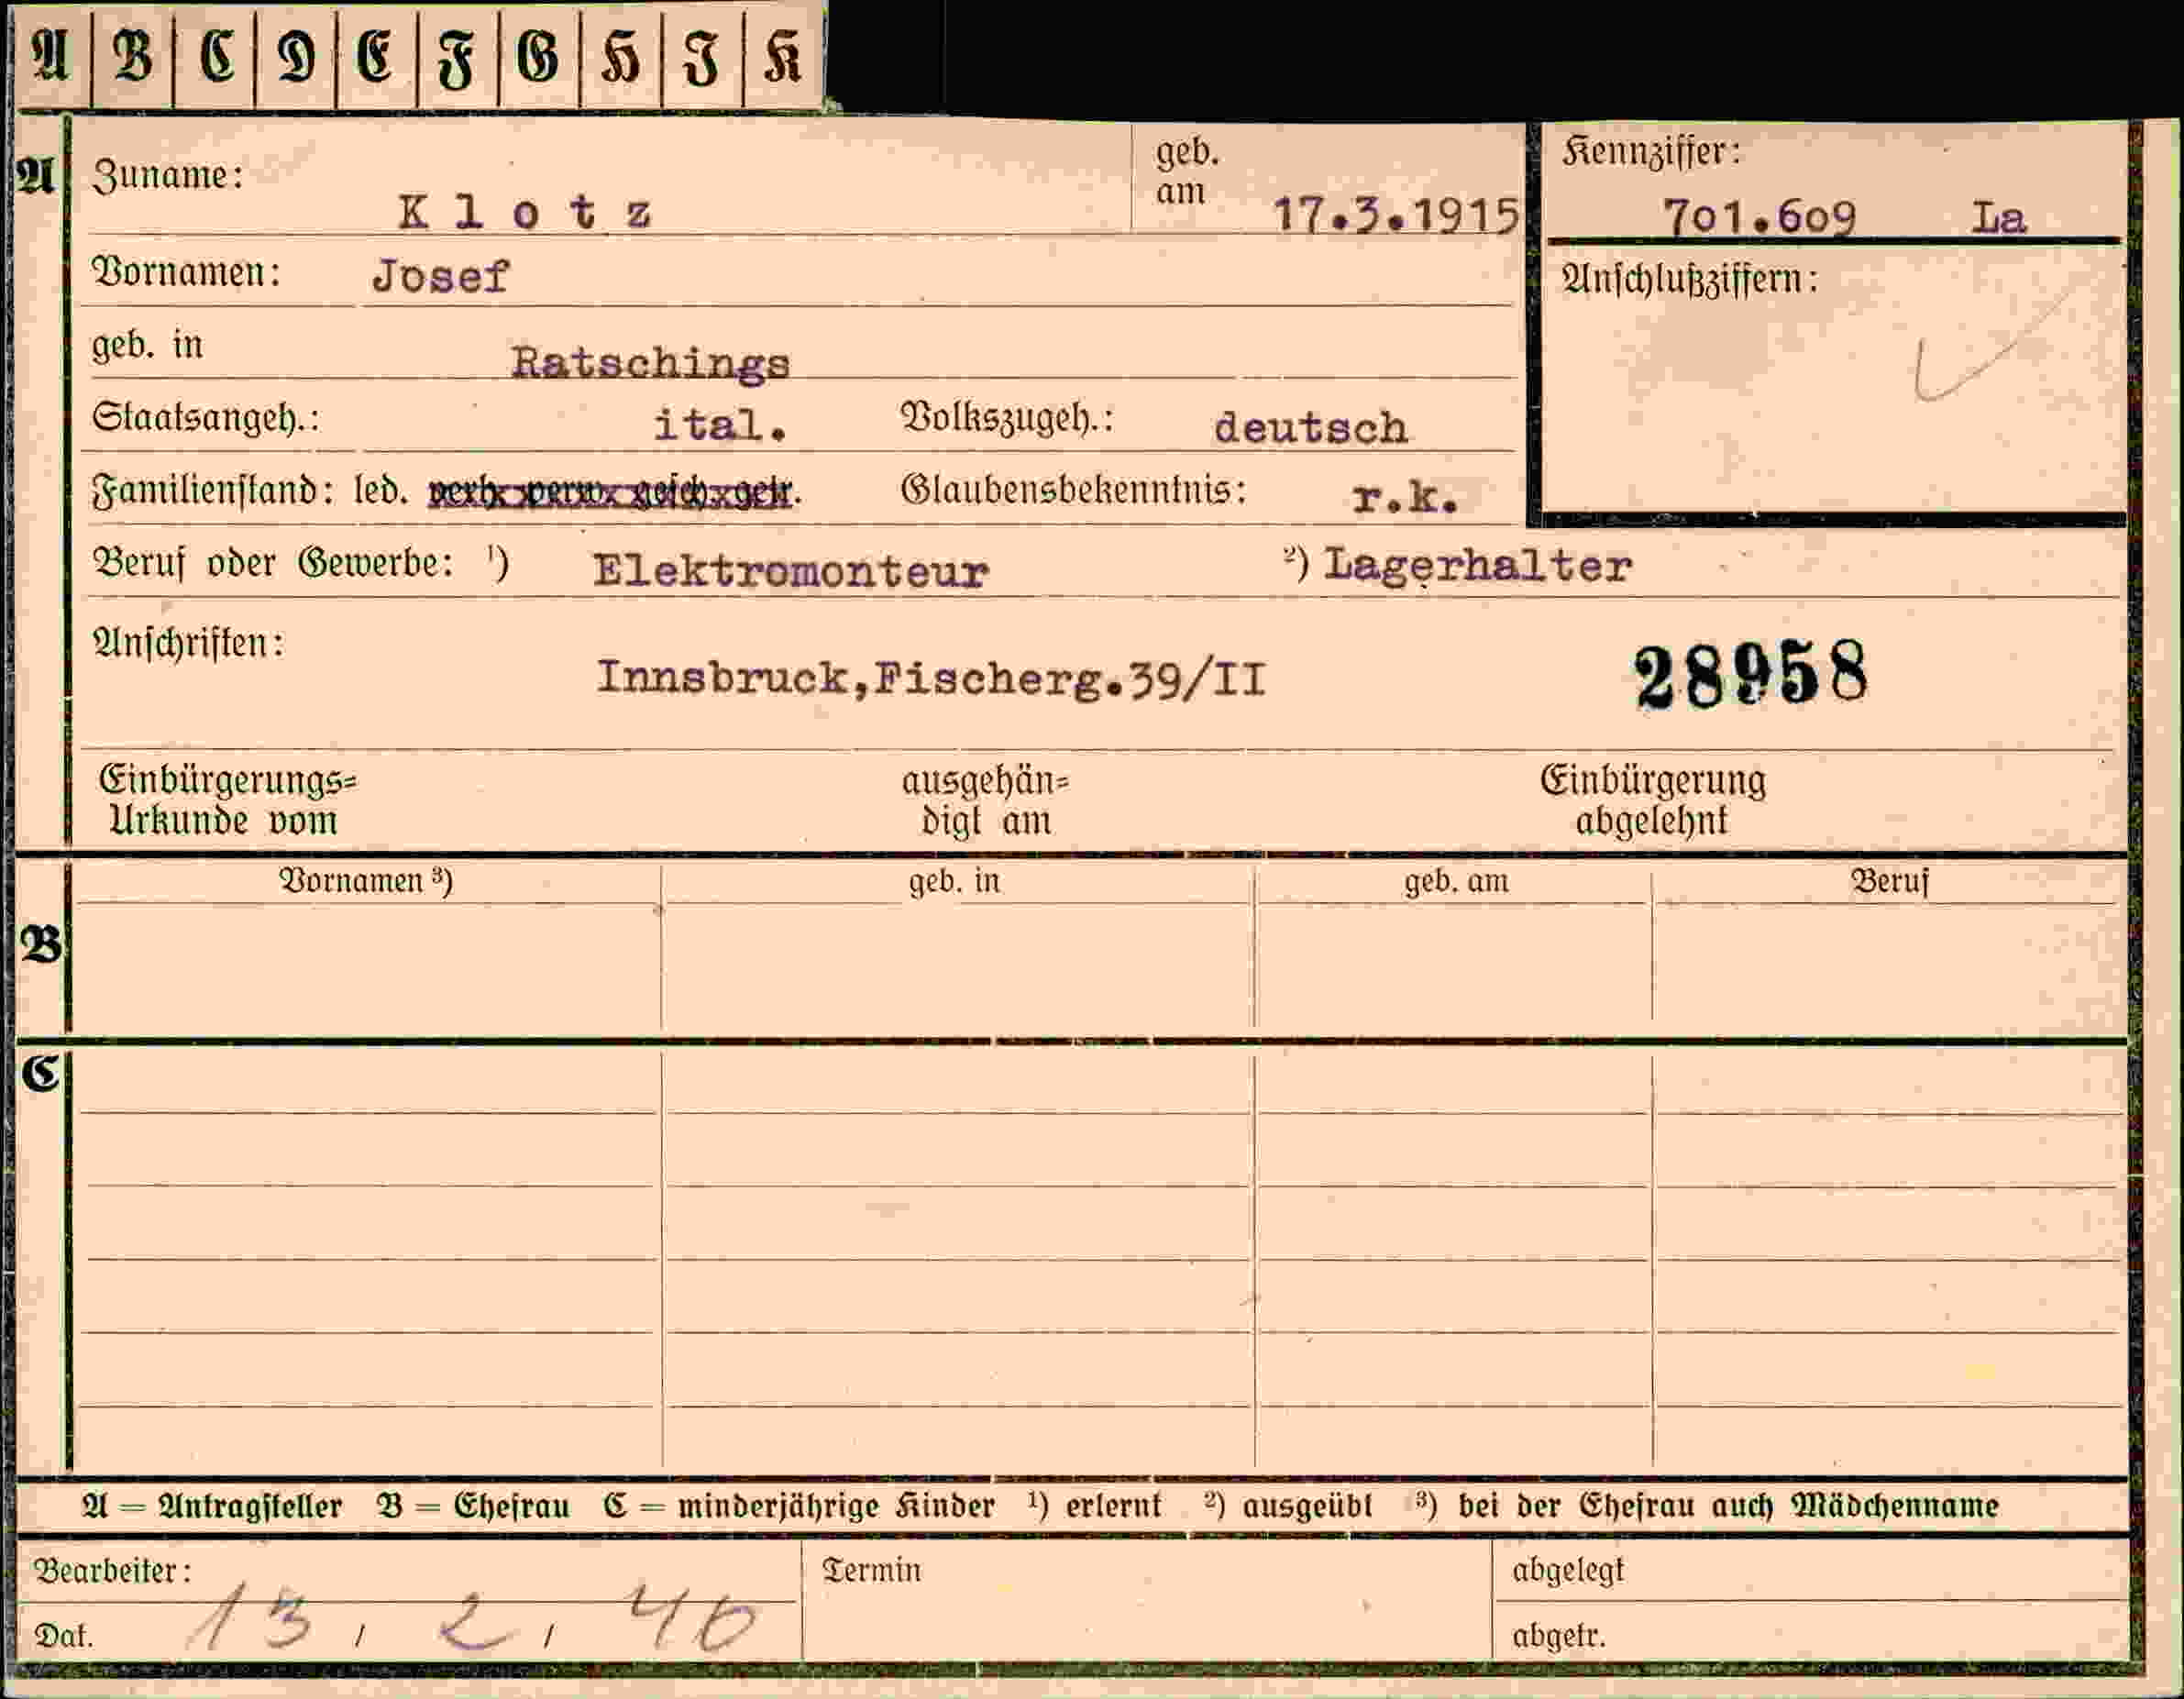Select the index tab lettered D
The width and height of the screenshot is (2184, 1699).
[296, 55]
